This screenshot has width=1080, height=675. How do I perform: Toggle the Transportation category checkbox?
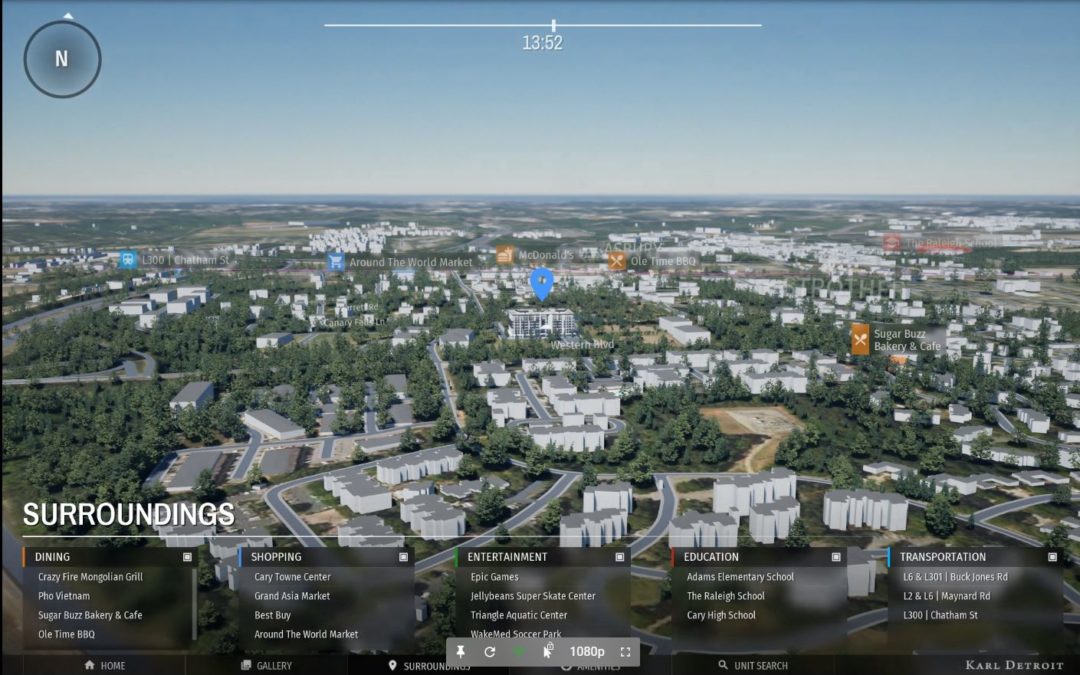click(1051, 557)
